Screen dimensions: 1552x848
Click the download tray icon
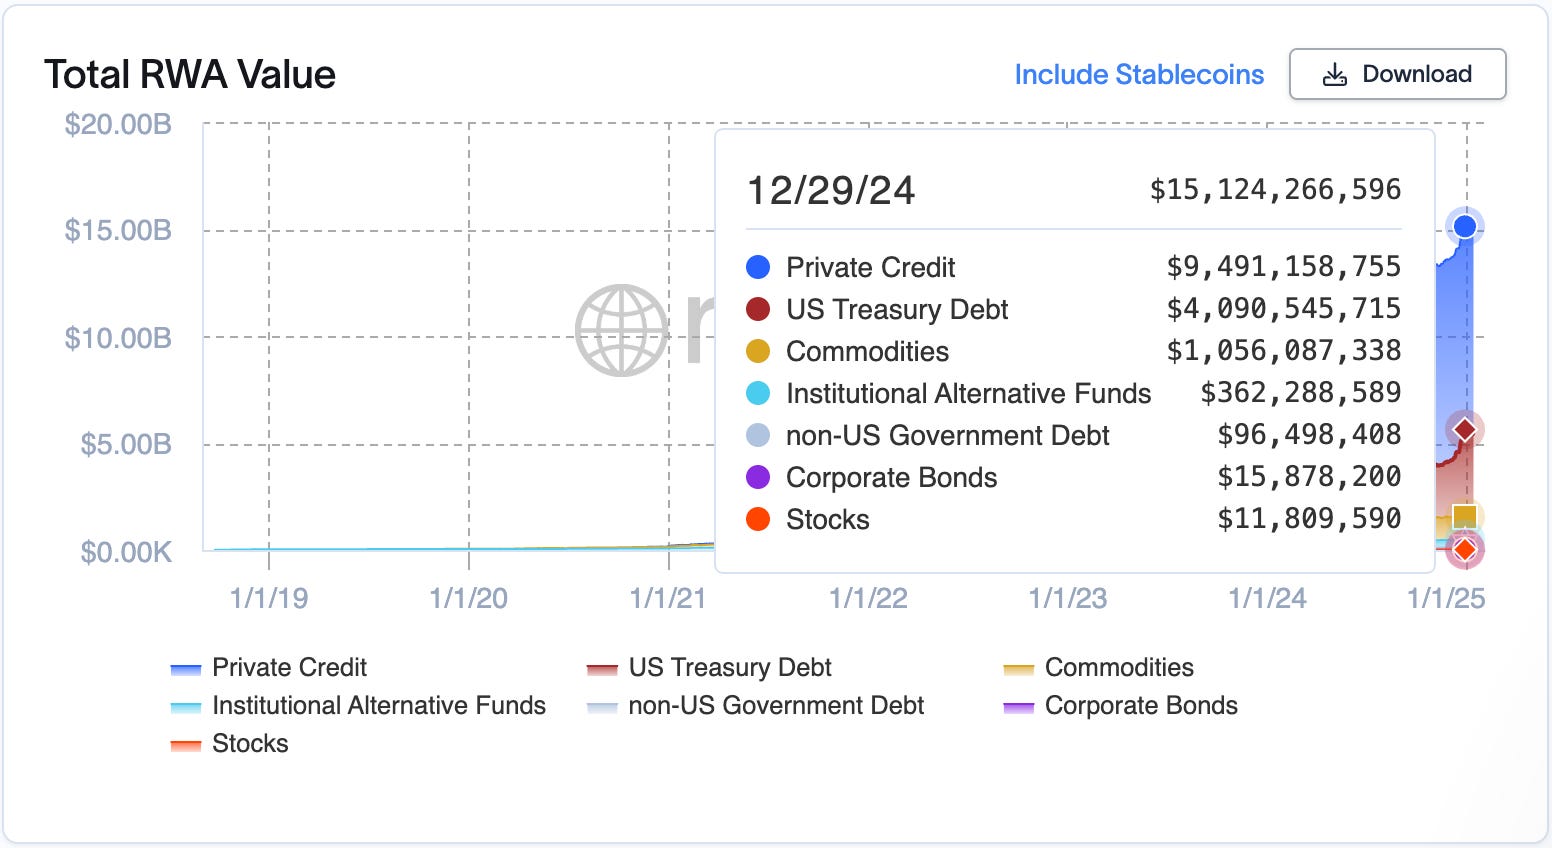click(x=1335, y=75)
